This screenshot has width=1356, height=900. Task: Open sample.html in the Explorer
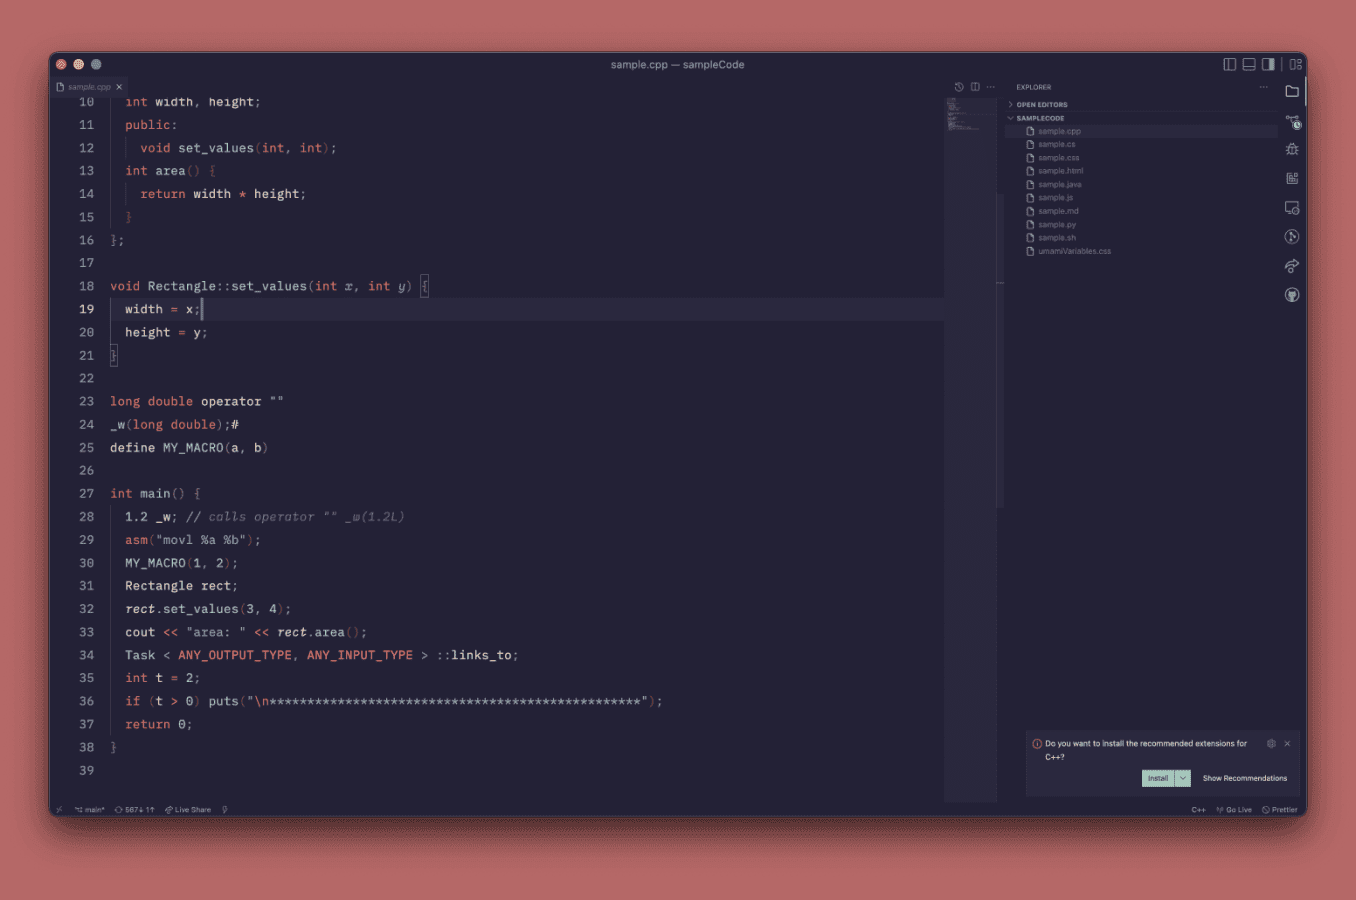(x=1060, y=171)
